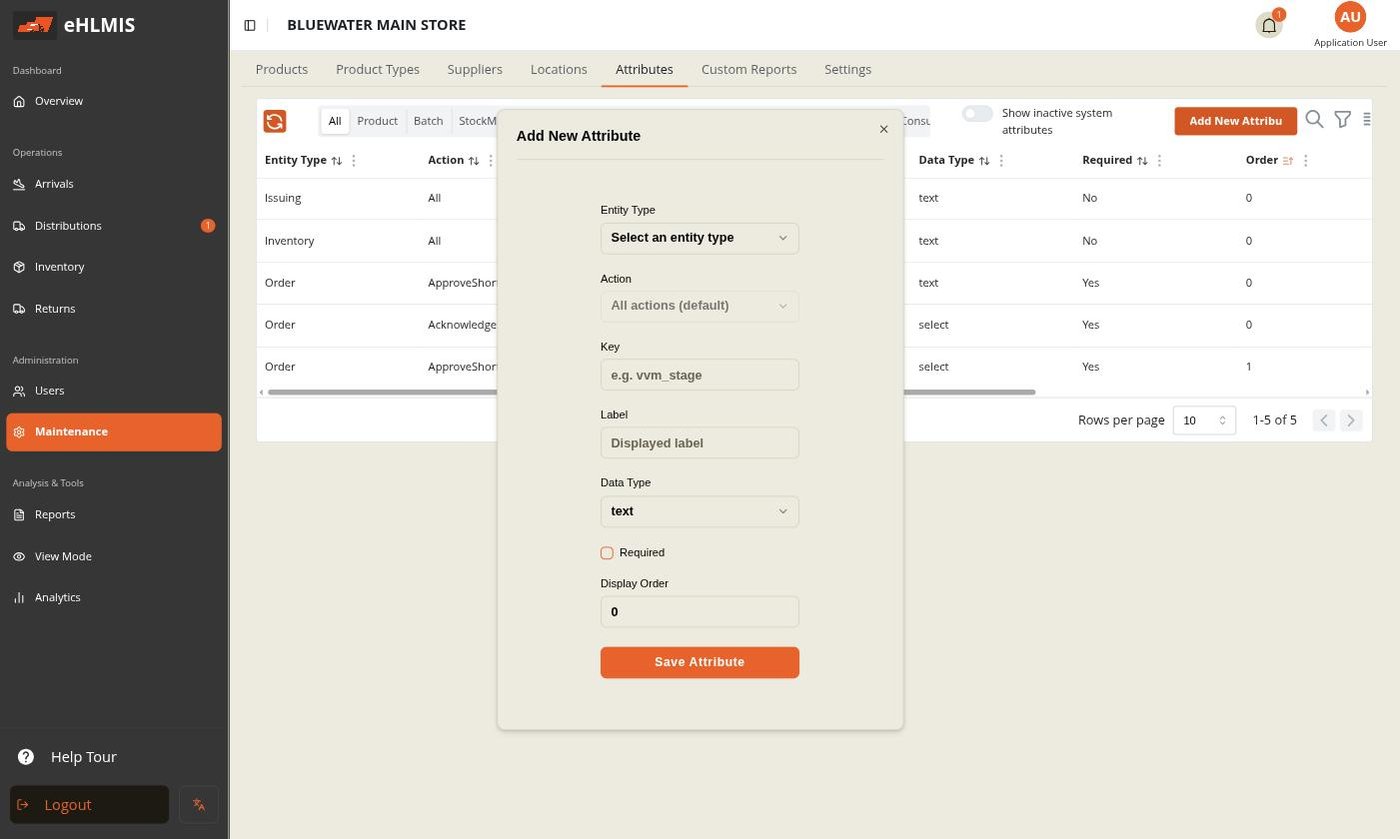Open the Data Type dropdown
This screenshot has width=1400, height=839.
click(x=700, y=512)
